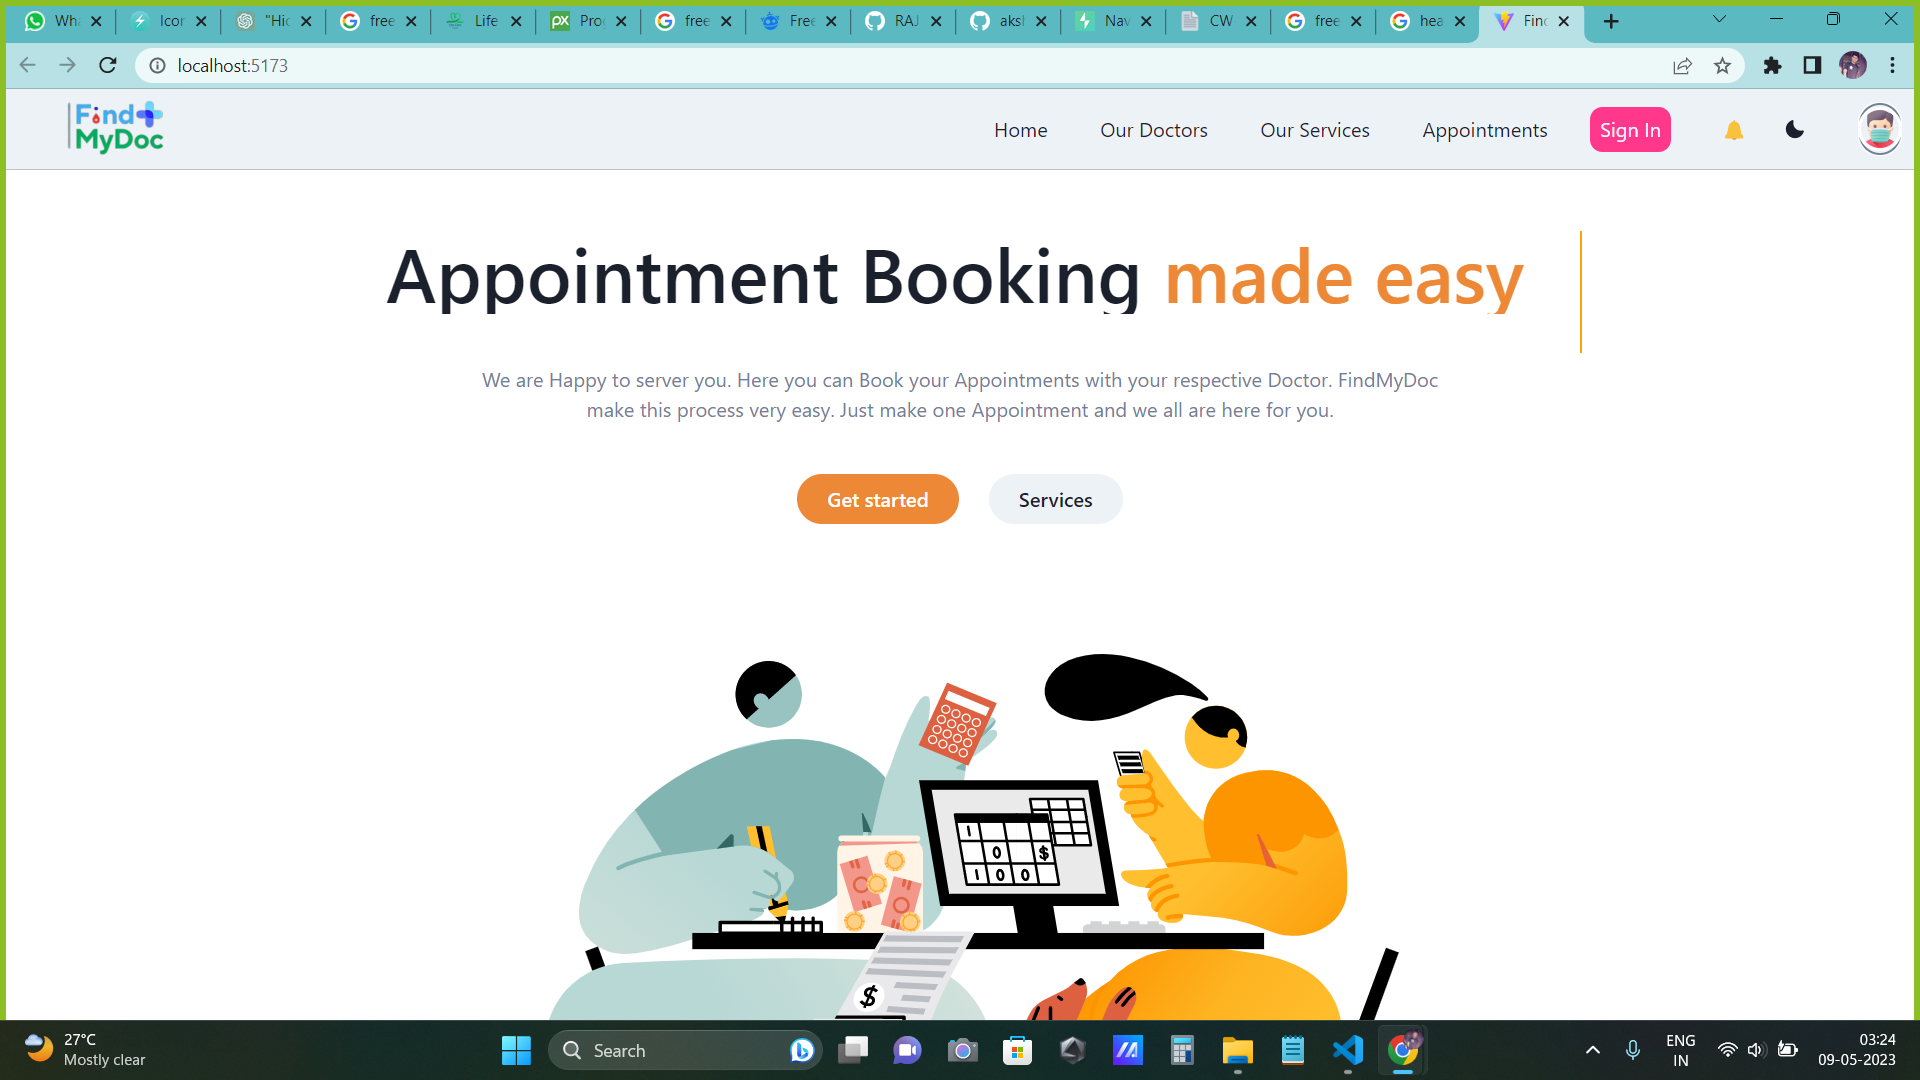Open Visual Studio Code from taskbar
This screenshot has width=1920, height=1080.
coord(1348,1050)
